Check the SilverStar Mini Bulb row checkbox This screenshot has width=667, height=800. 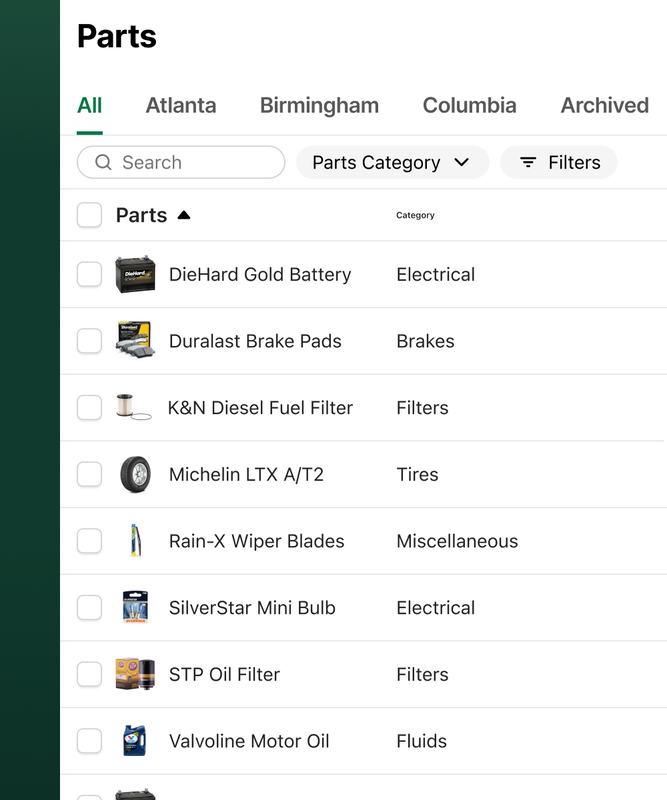(89, 607)
